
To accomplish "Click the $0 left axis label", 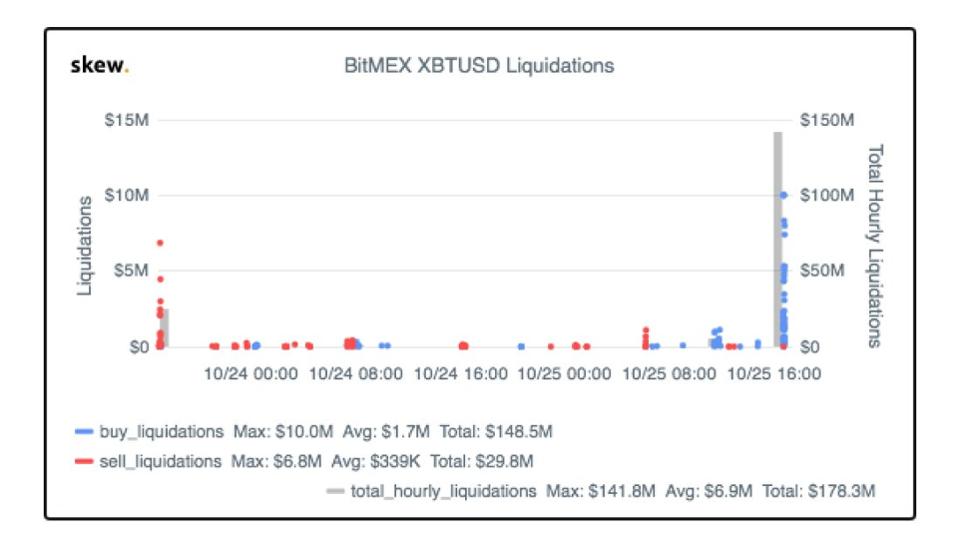I will 139,347.
